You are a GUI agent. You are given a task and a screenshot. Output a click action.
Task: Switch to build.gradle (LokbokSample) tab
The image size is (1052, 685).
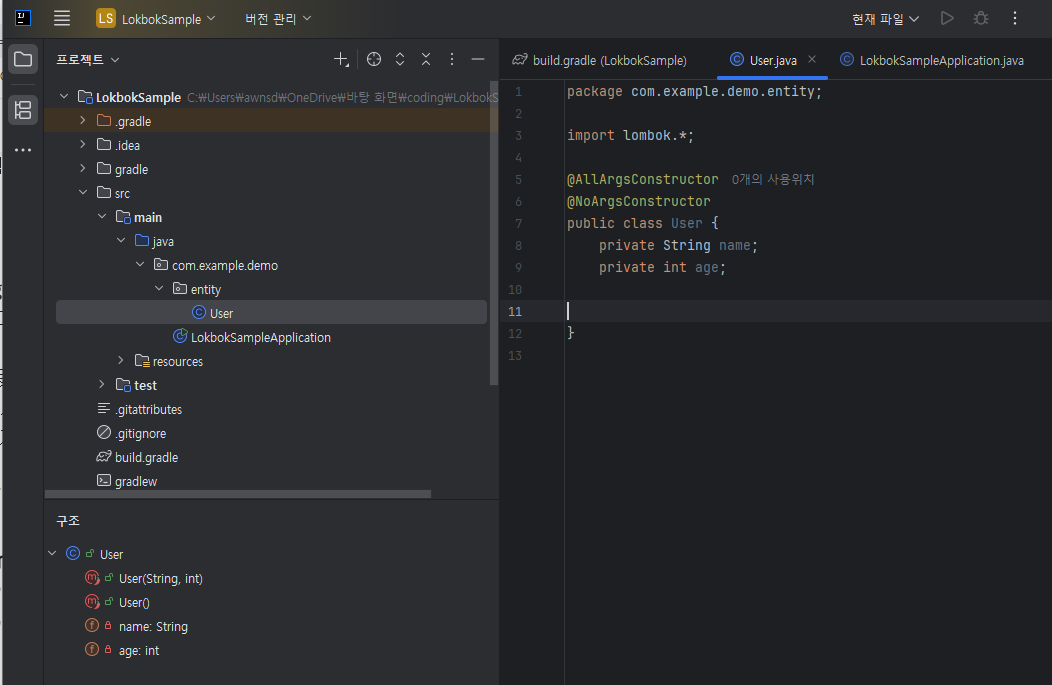[x=600, y=60]
